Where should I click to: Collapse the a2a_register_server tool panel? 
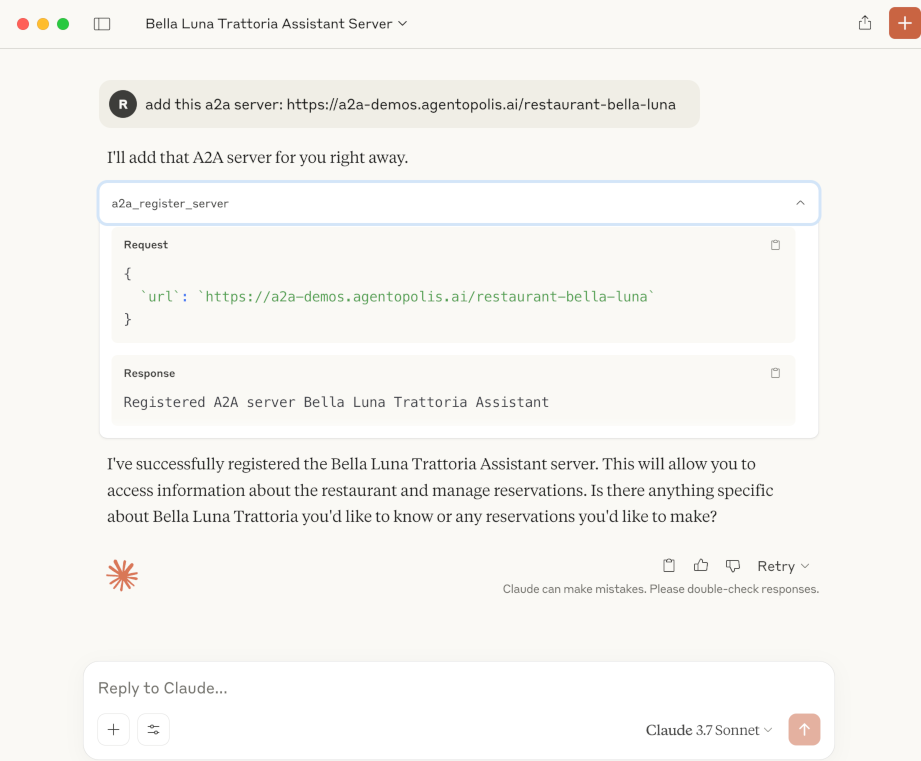(x=800, y=203)
